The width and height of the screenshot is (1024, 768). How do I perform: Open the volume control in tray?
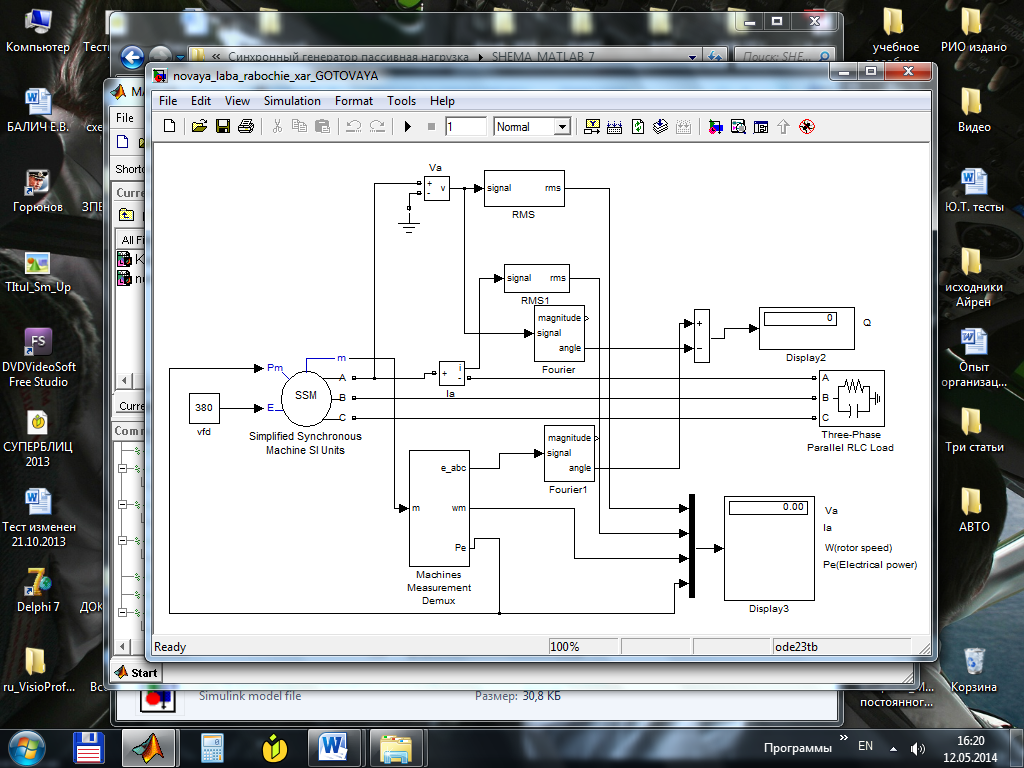(918, 748)
